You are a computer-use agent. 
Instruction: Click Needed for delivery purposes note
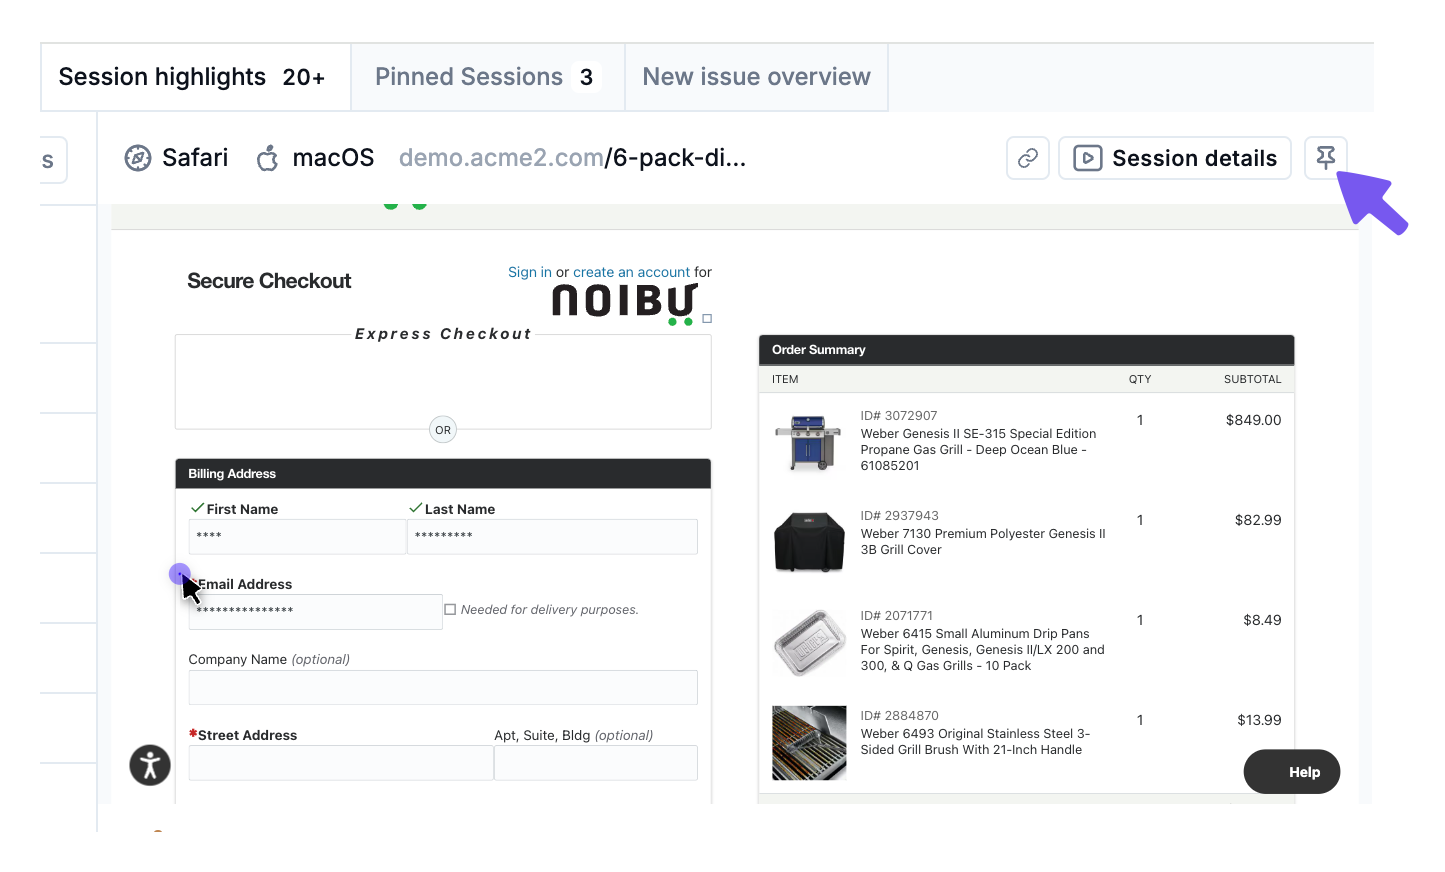coord(550,610)
